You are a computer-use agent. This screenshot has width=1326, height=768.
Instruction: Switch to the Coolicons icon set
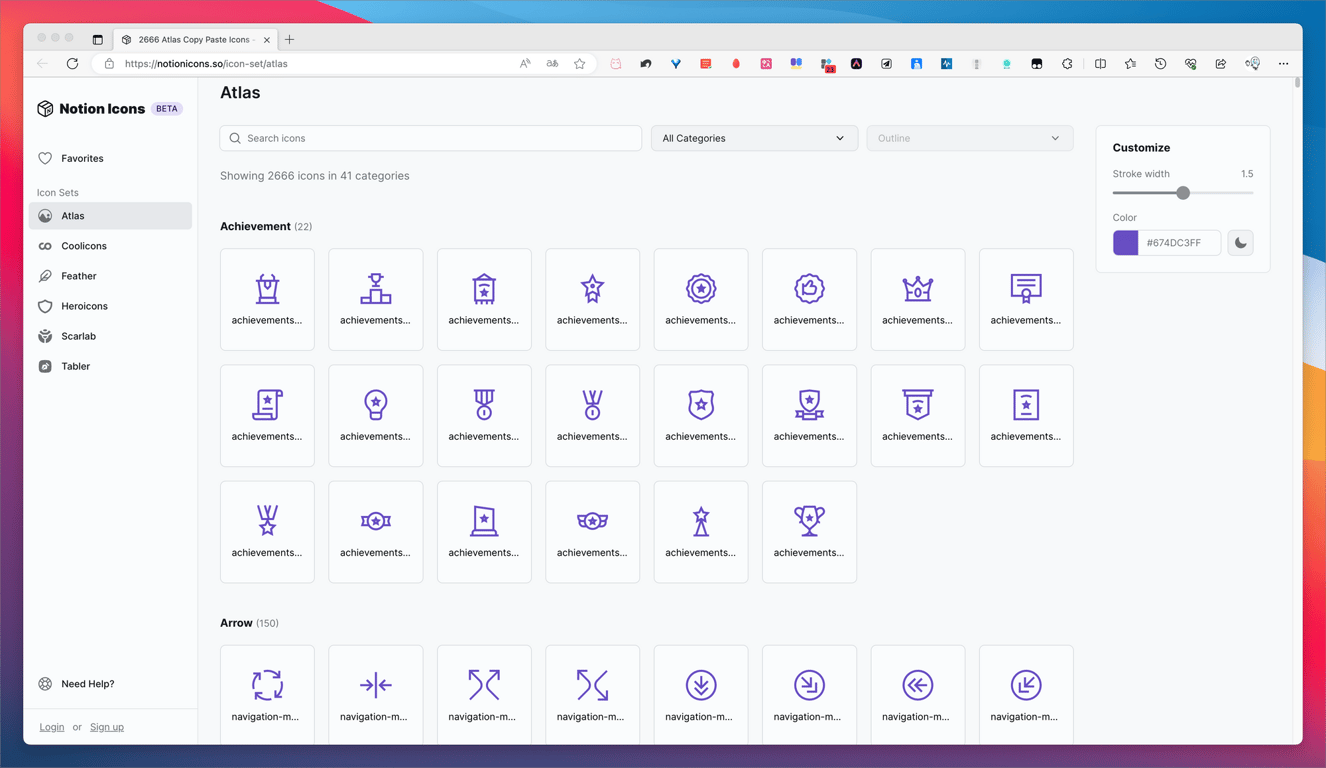point(110,246)
